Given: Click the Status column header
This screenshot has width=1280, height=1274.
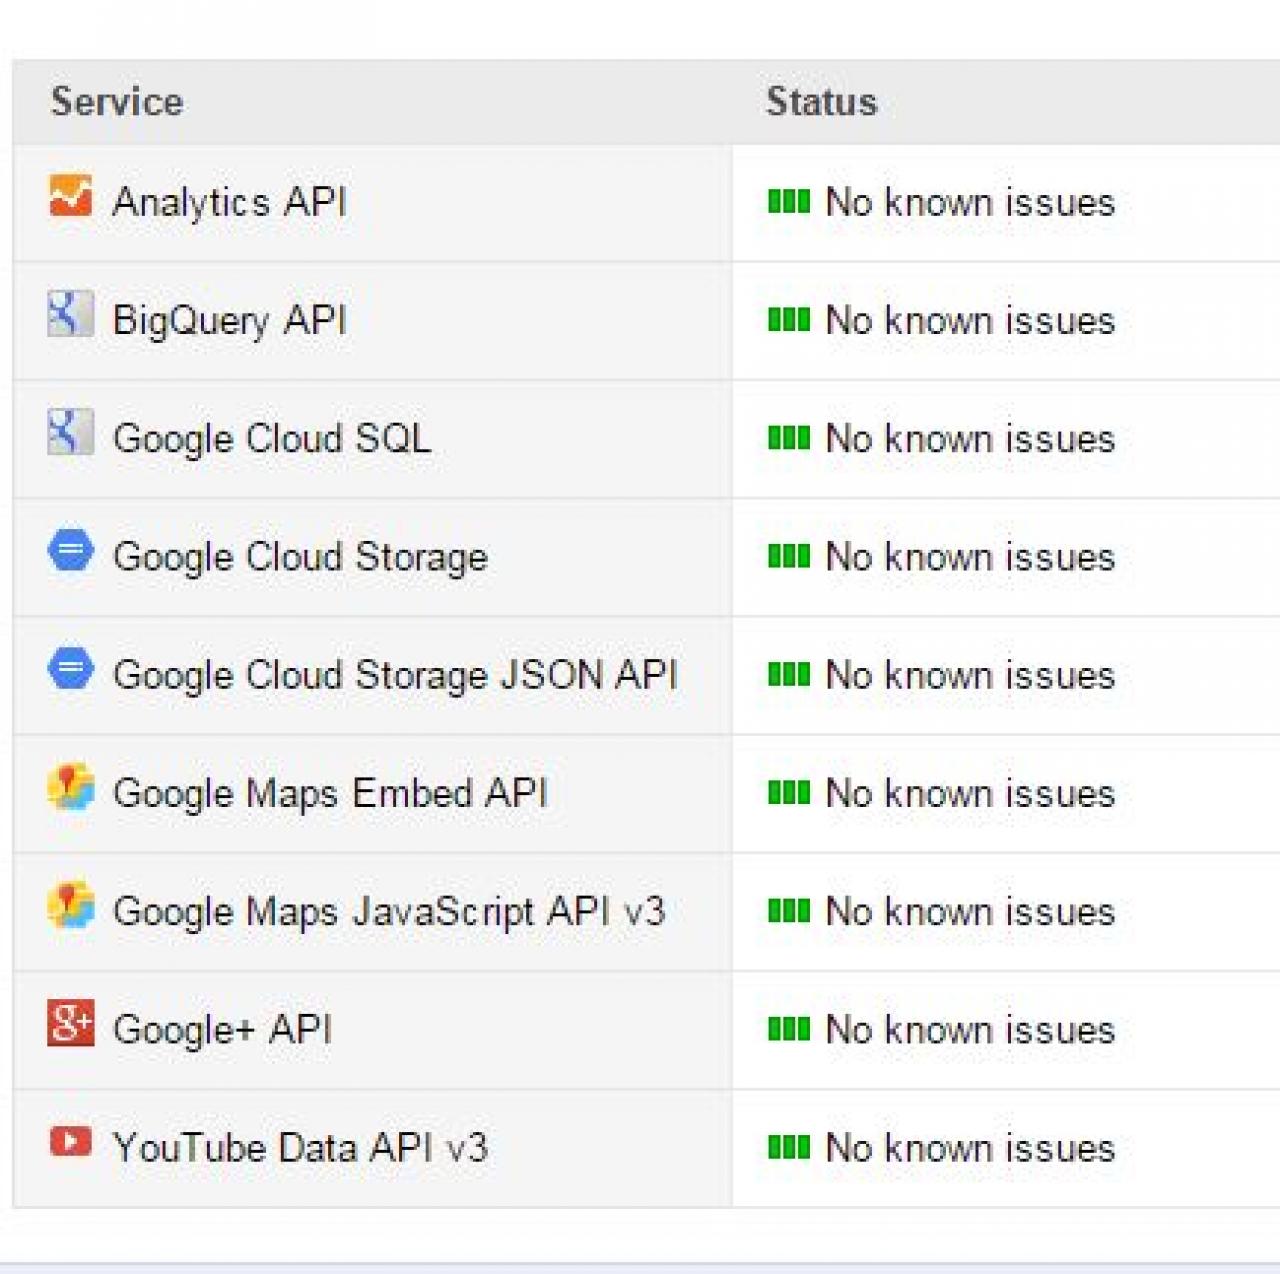Looking at the screenshot, I should [x=821, y=102].
